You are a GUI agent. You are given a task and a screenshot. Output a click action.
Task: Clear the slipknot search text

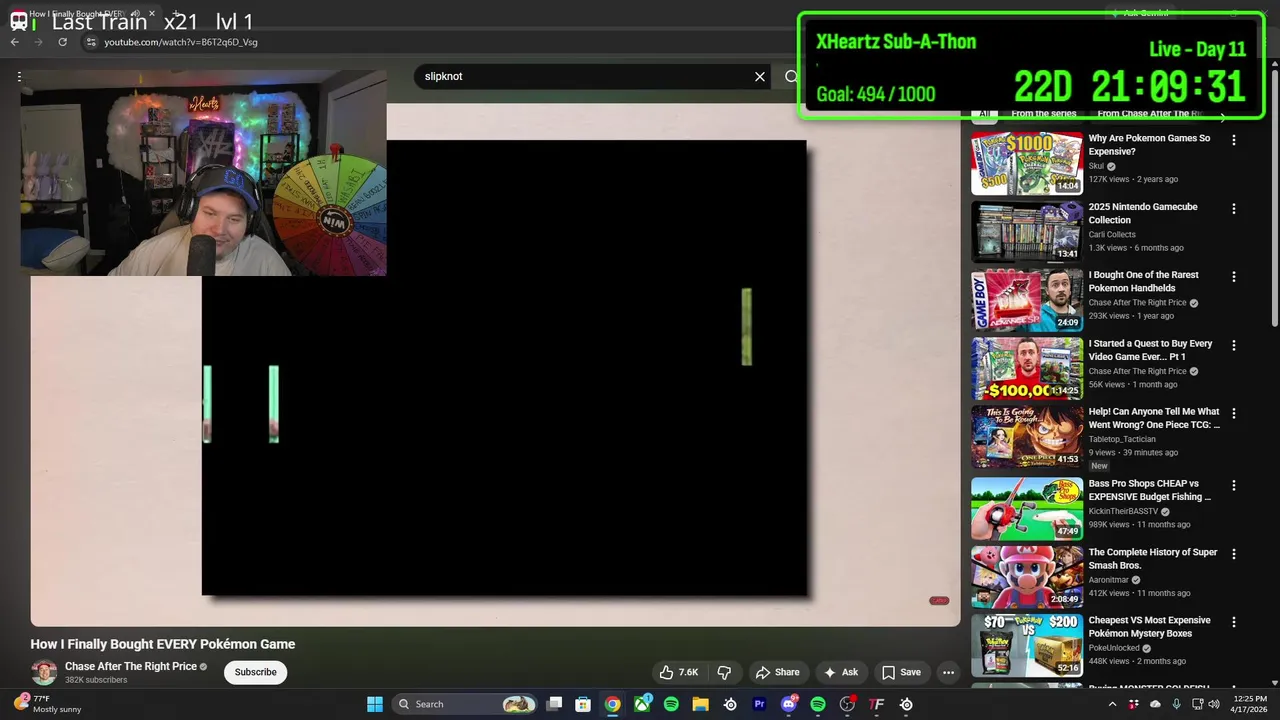pos(760,76)
